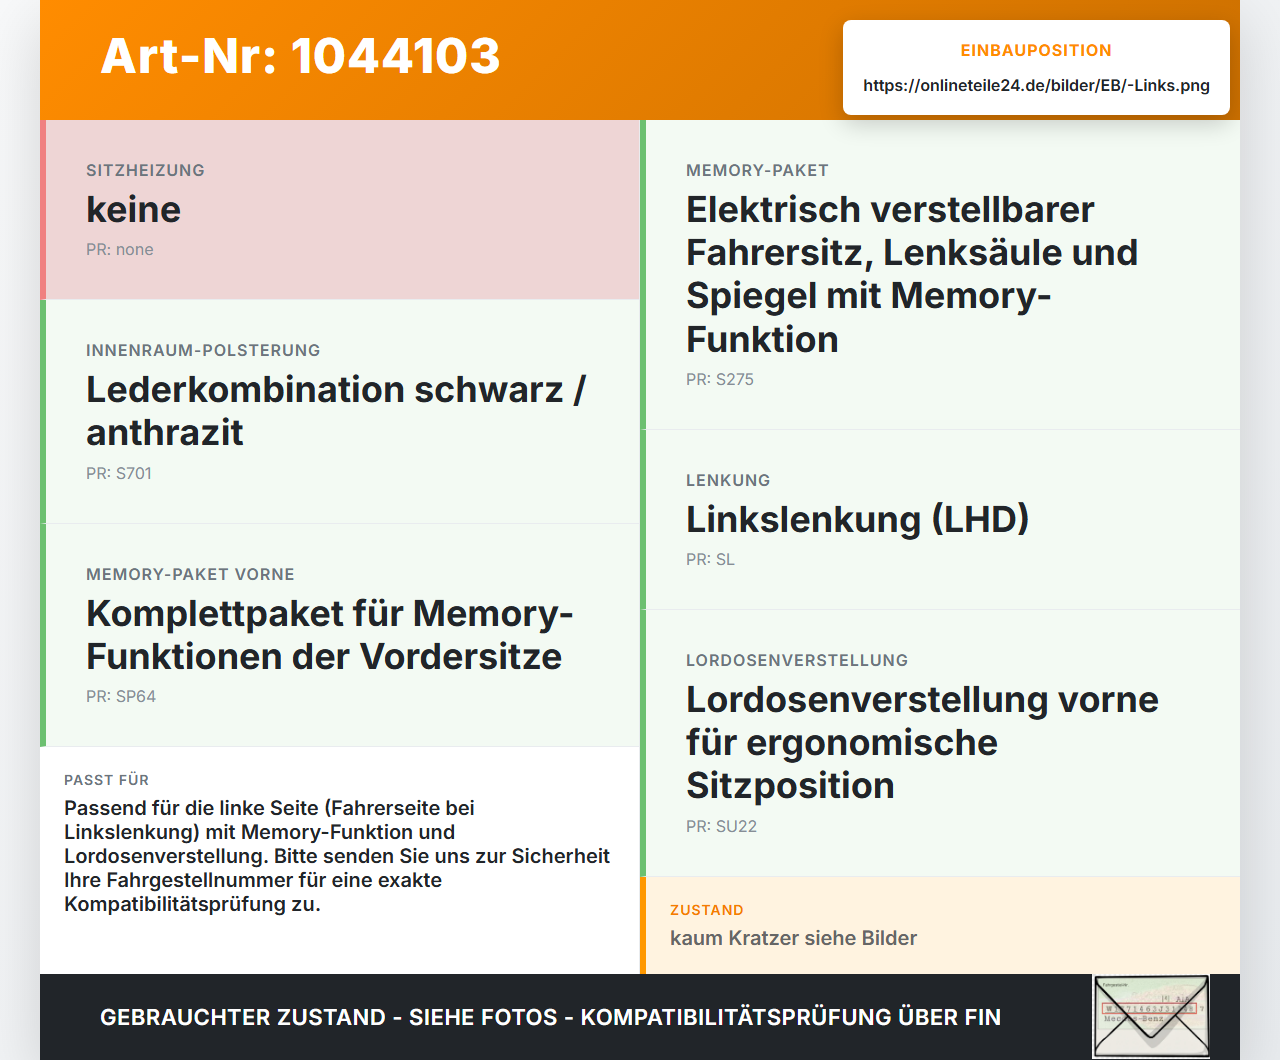The width and height of the screenshot is (1280, 1060).
Task: Select the PR: SU22 code
Action: [x=721, y=826]
